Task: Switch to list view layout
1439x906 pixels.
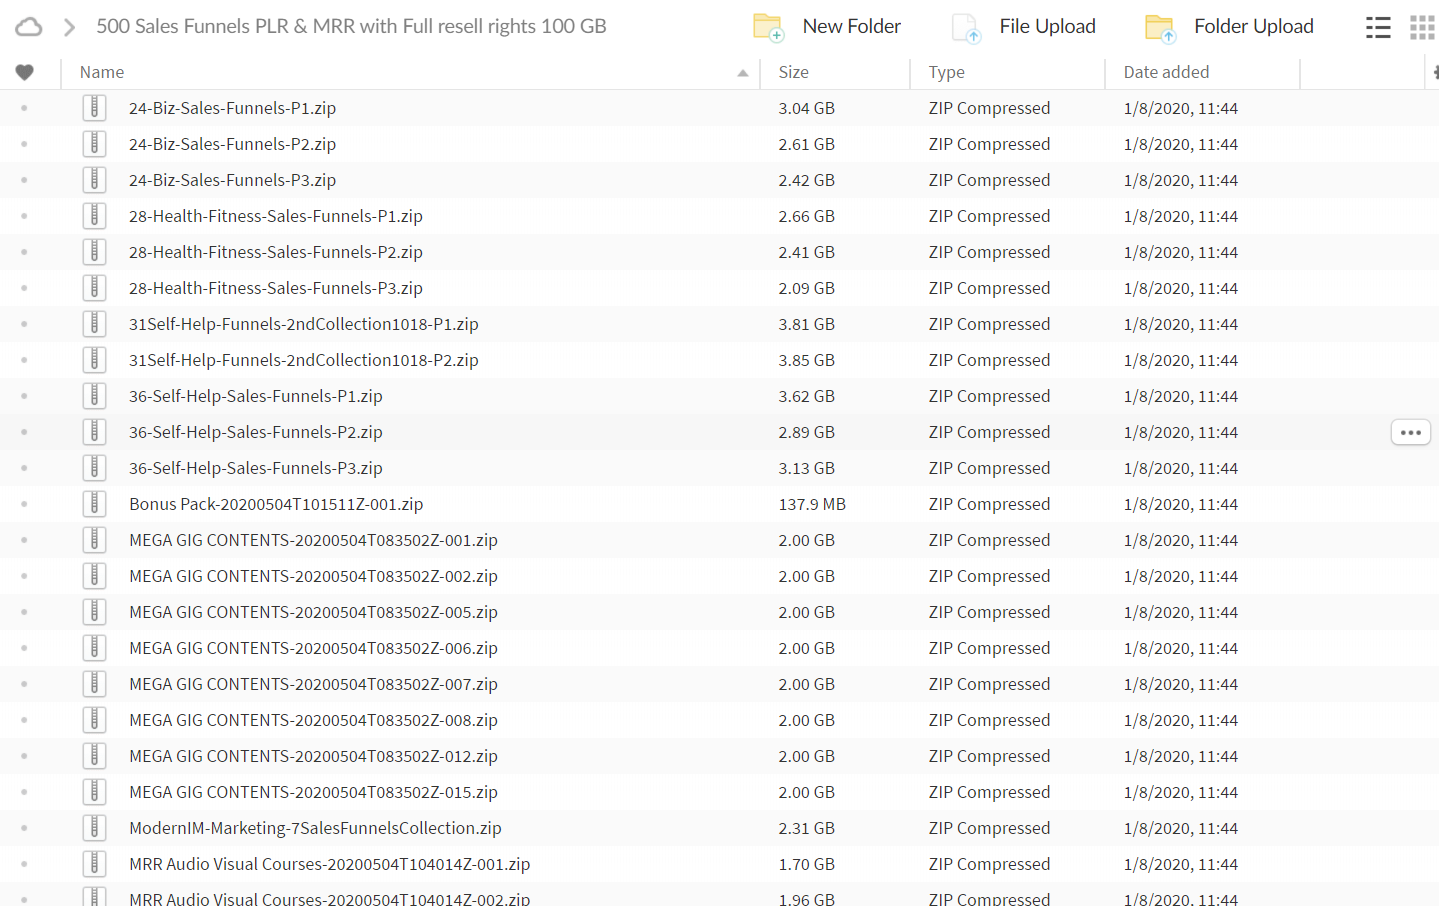Action: point(1378,27)
